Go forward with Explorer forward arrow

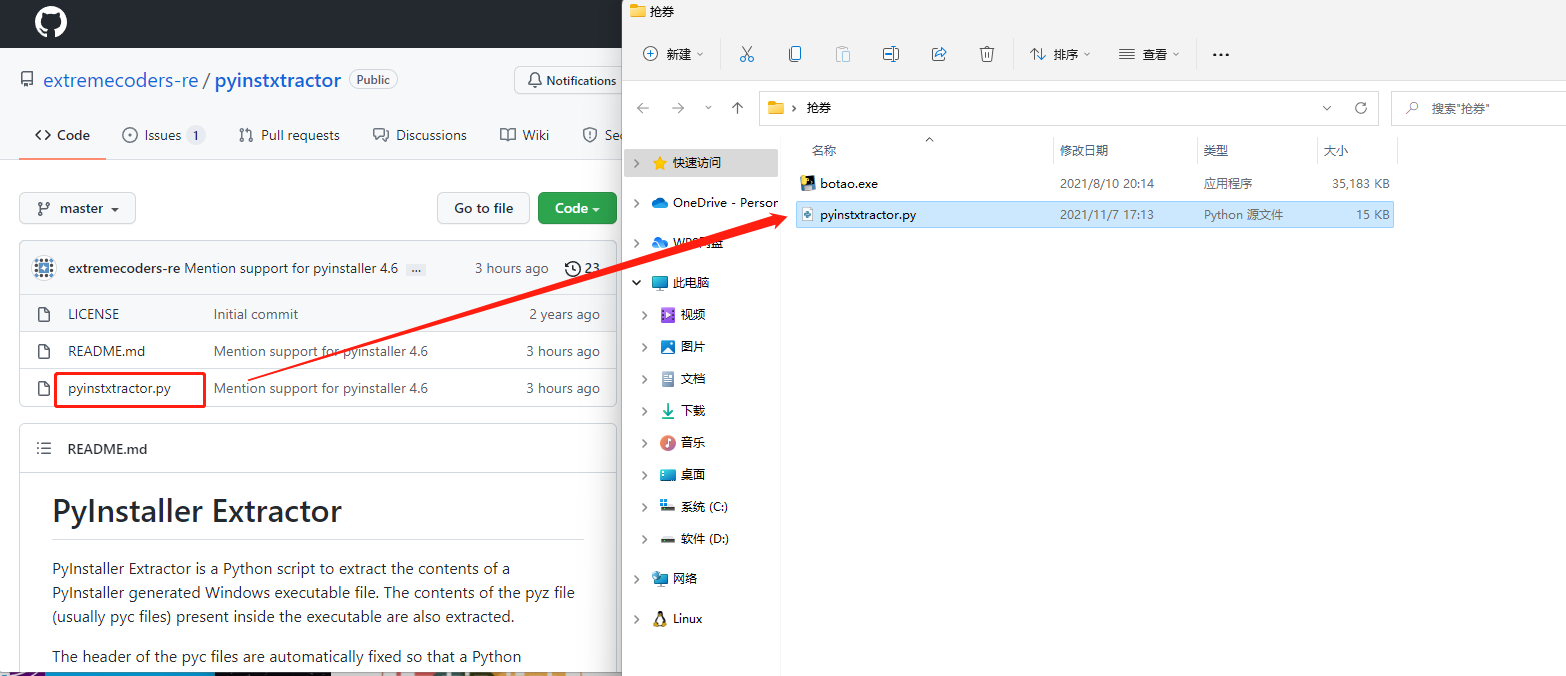pos(678,108)
